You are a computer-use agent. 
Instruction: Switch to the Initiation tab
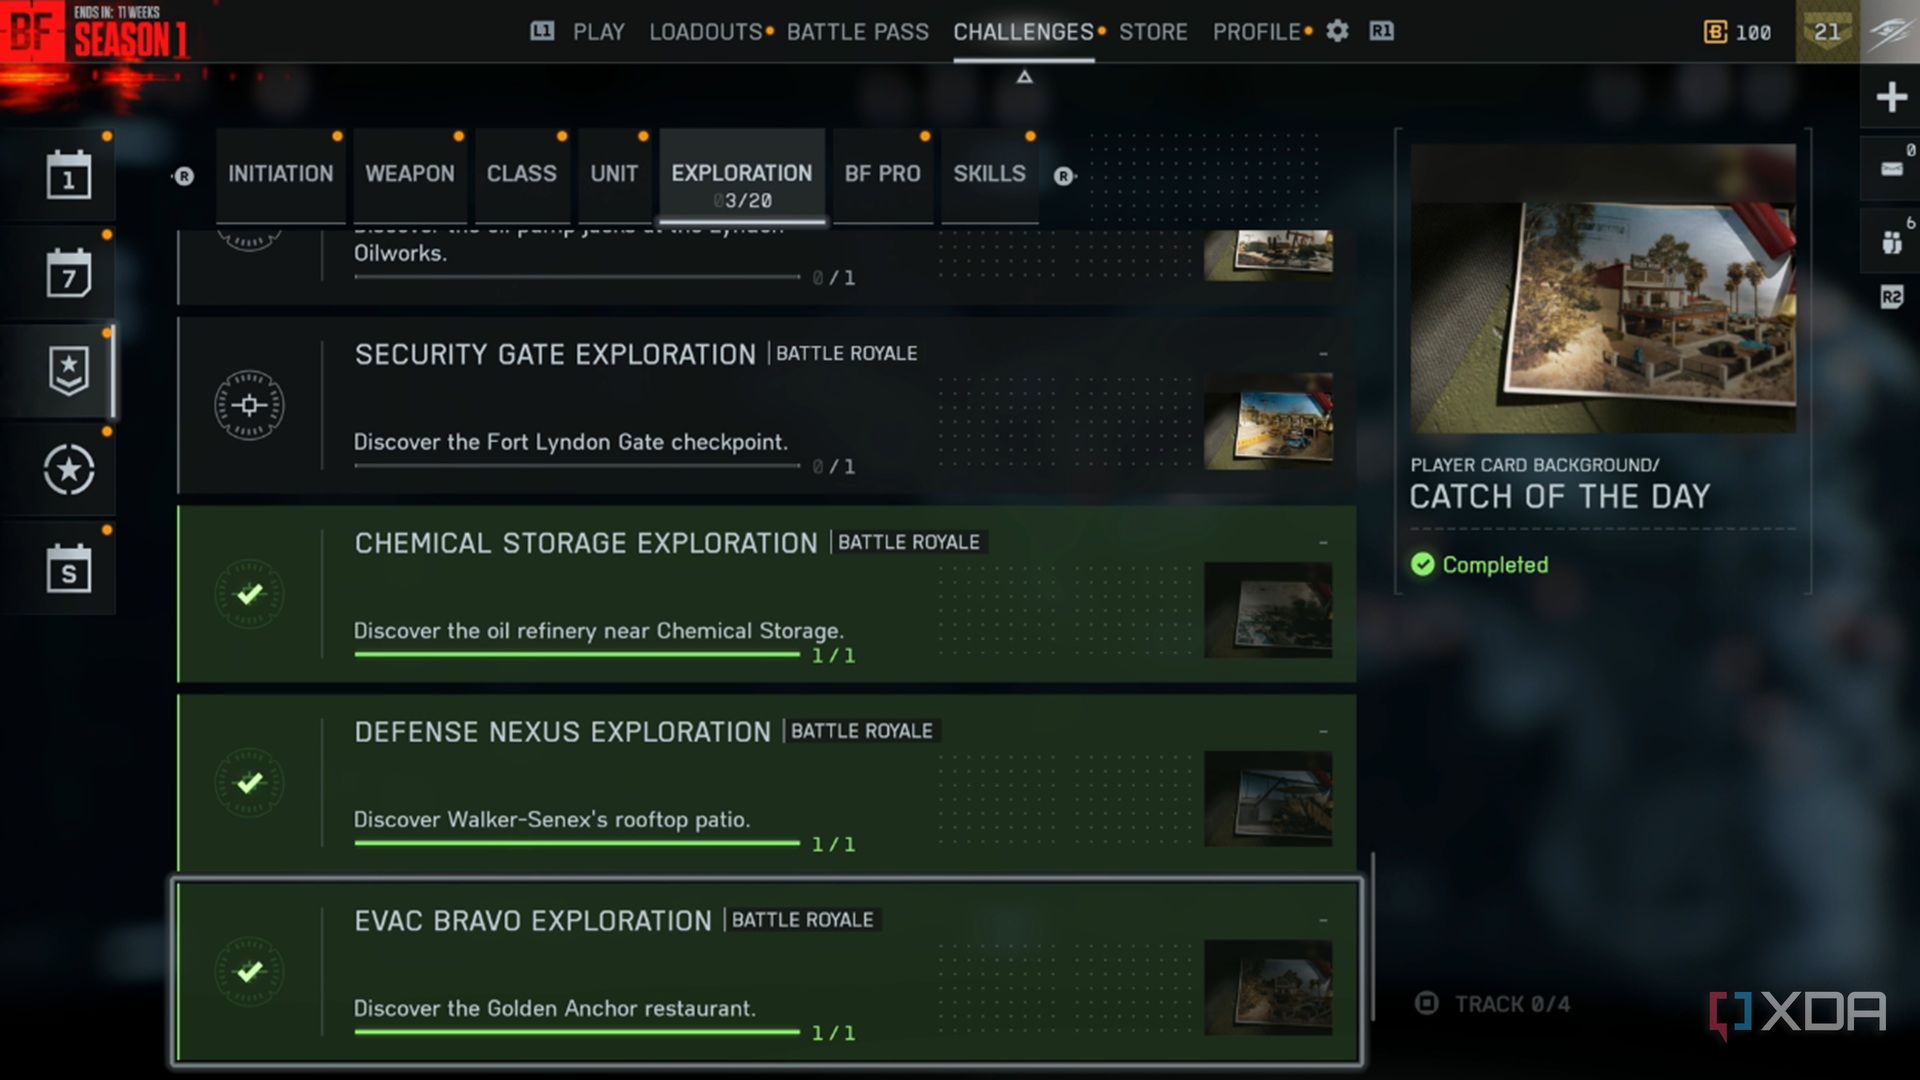[280, 174]
